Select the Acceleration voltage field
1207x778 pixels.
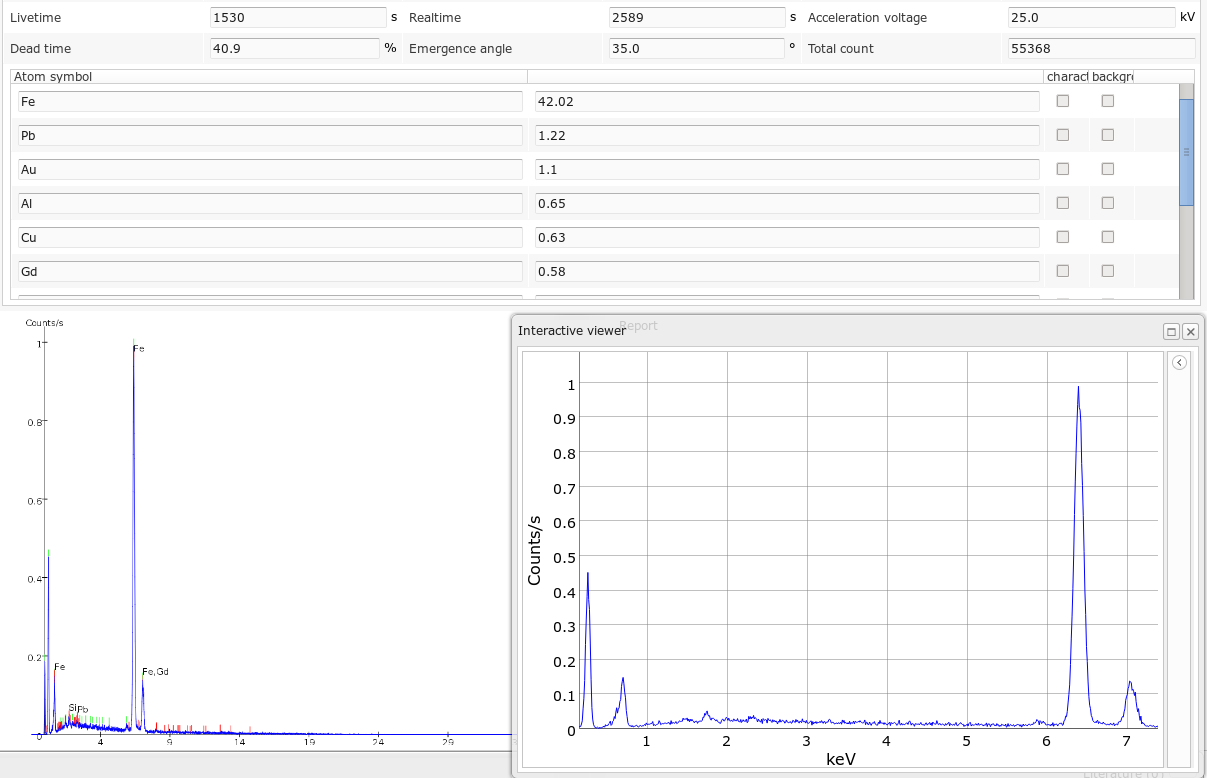pos(1090,18)
